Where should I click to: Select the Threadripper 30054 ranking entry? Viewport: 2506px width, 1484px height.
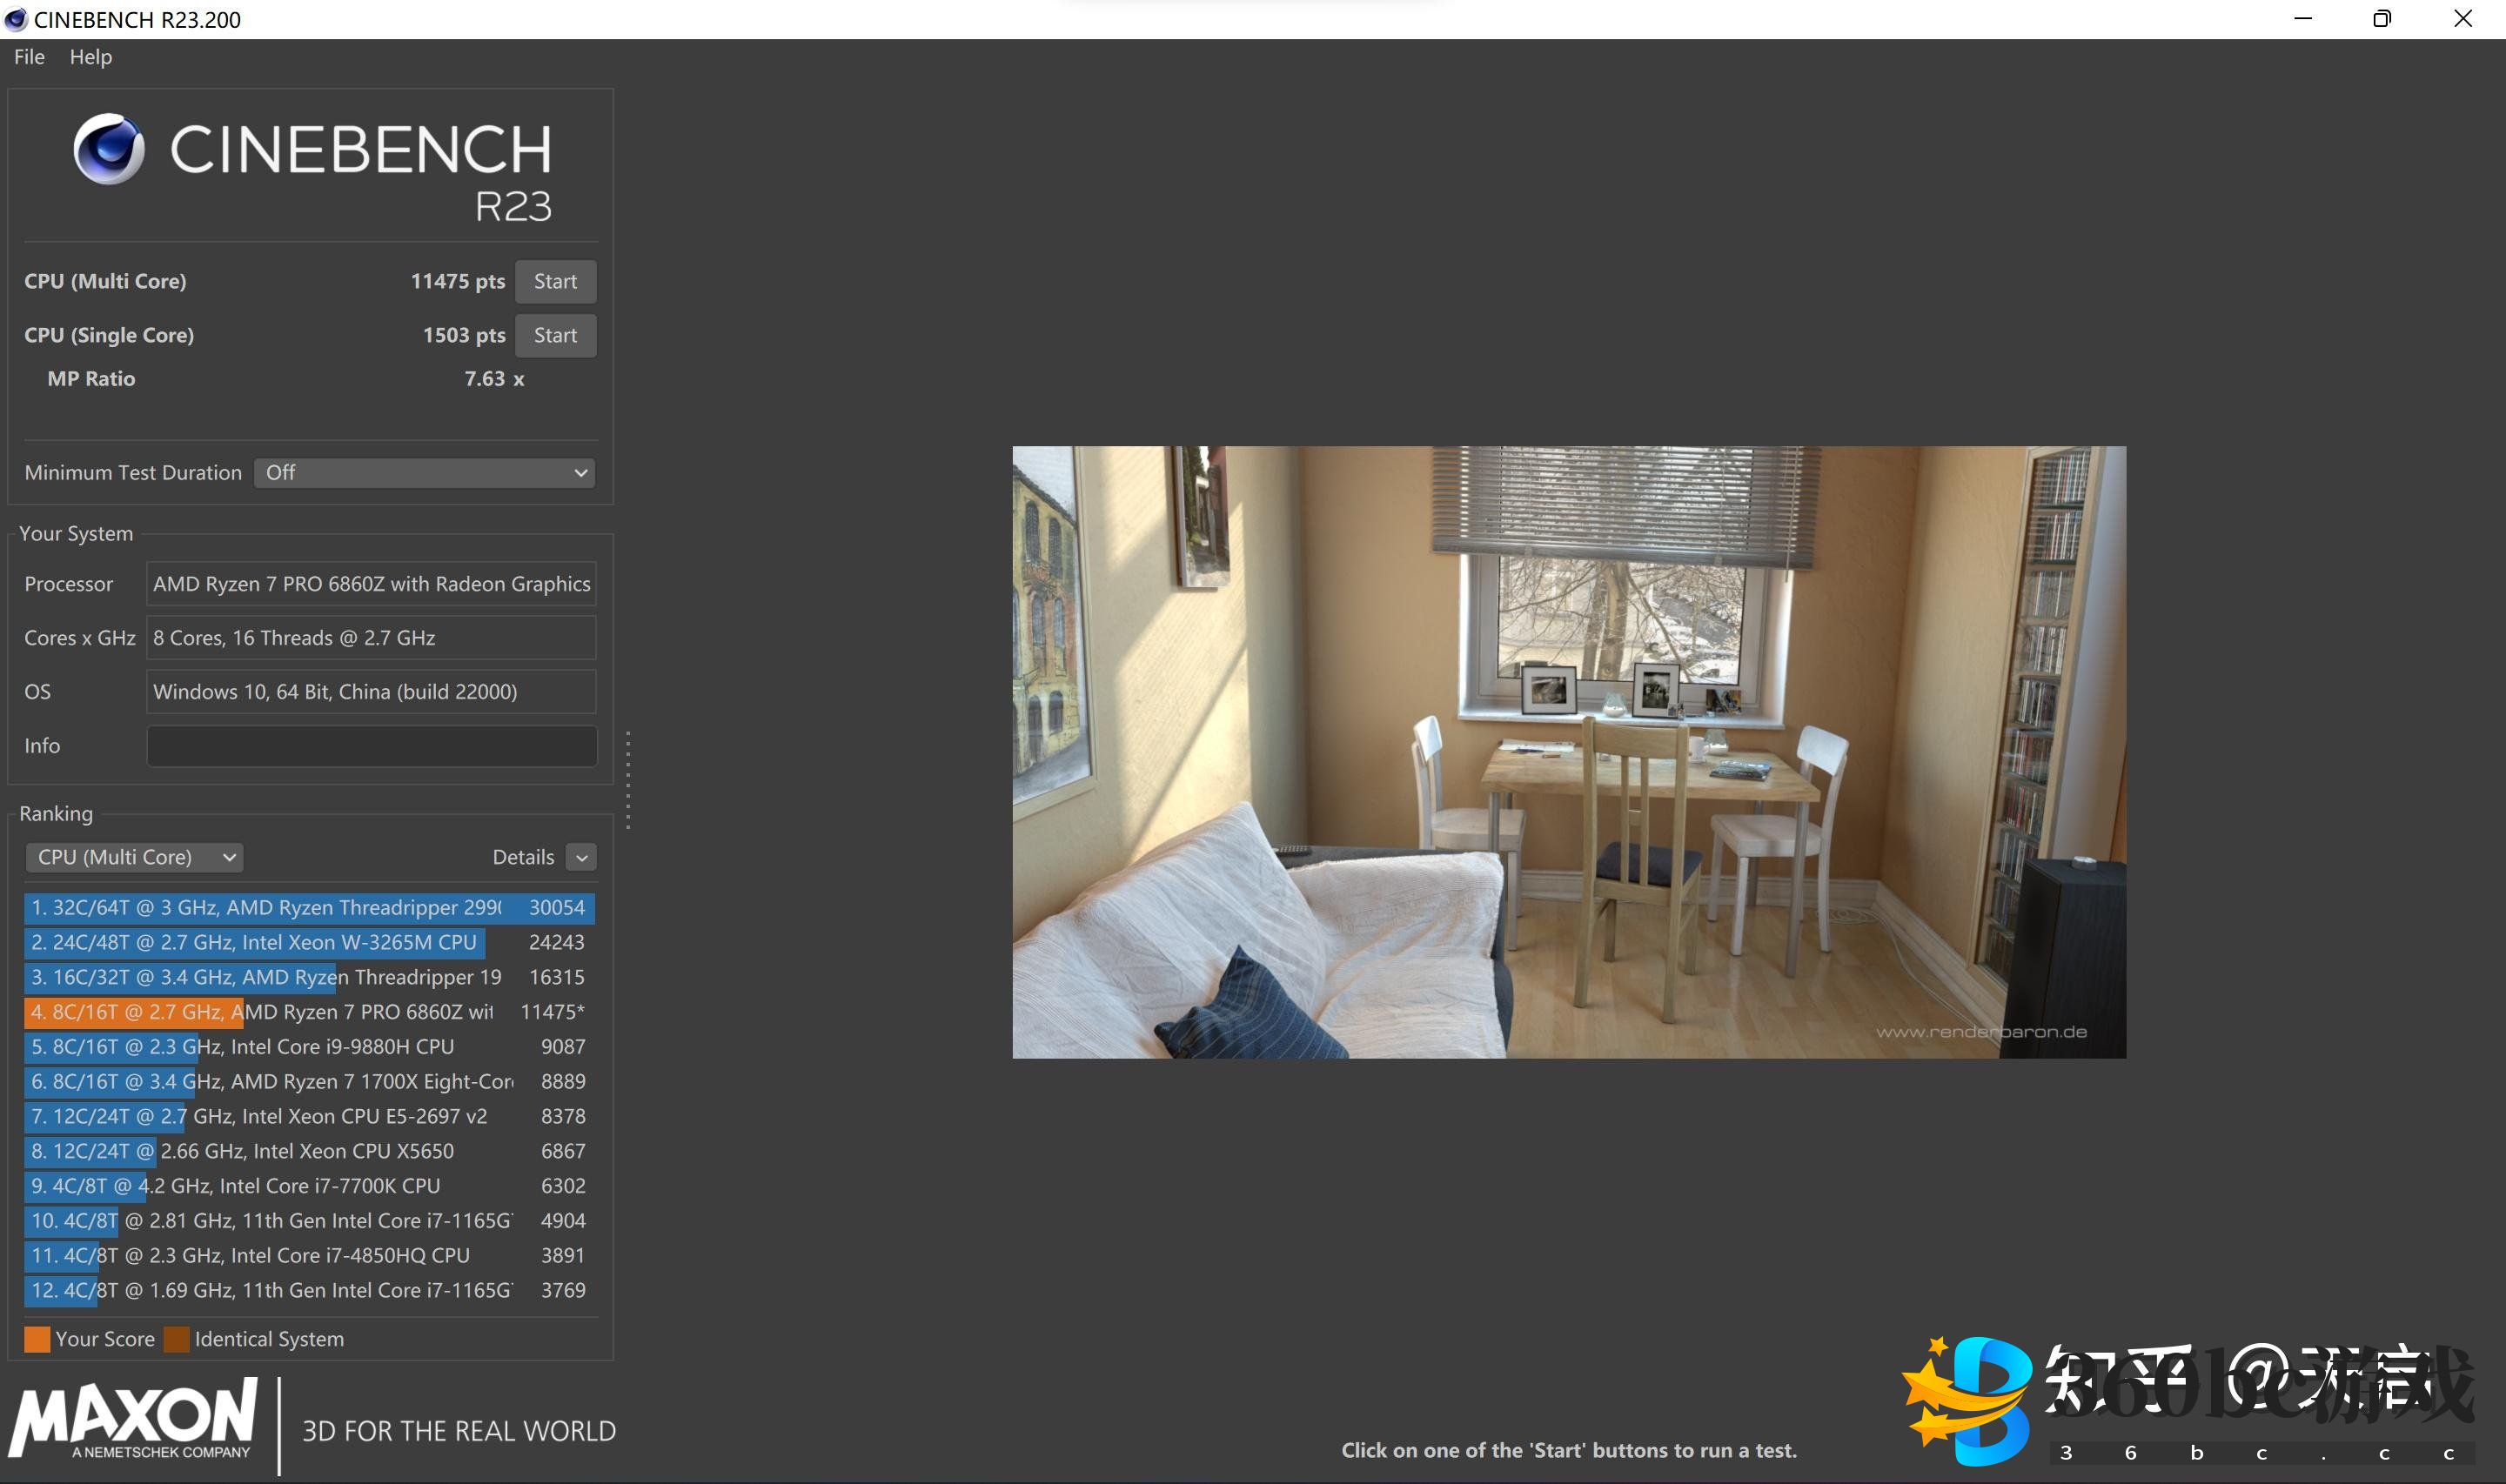click(308, 908)
